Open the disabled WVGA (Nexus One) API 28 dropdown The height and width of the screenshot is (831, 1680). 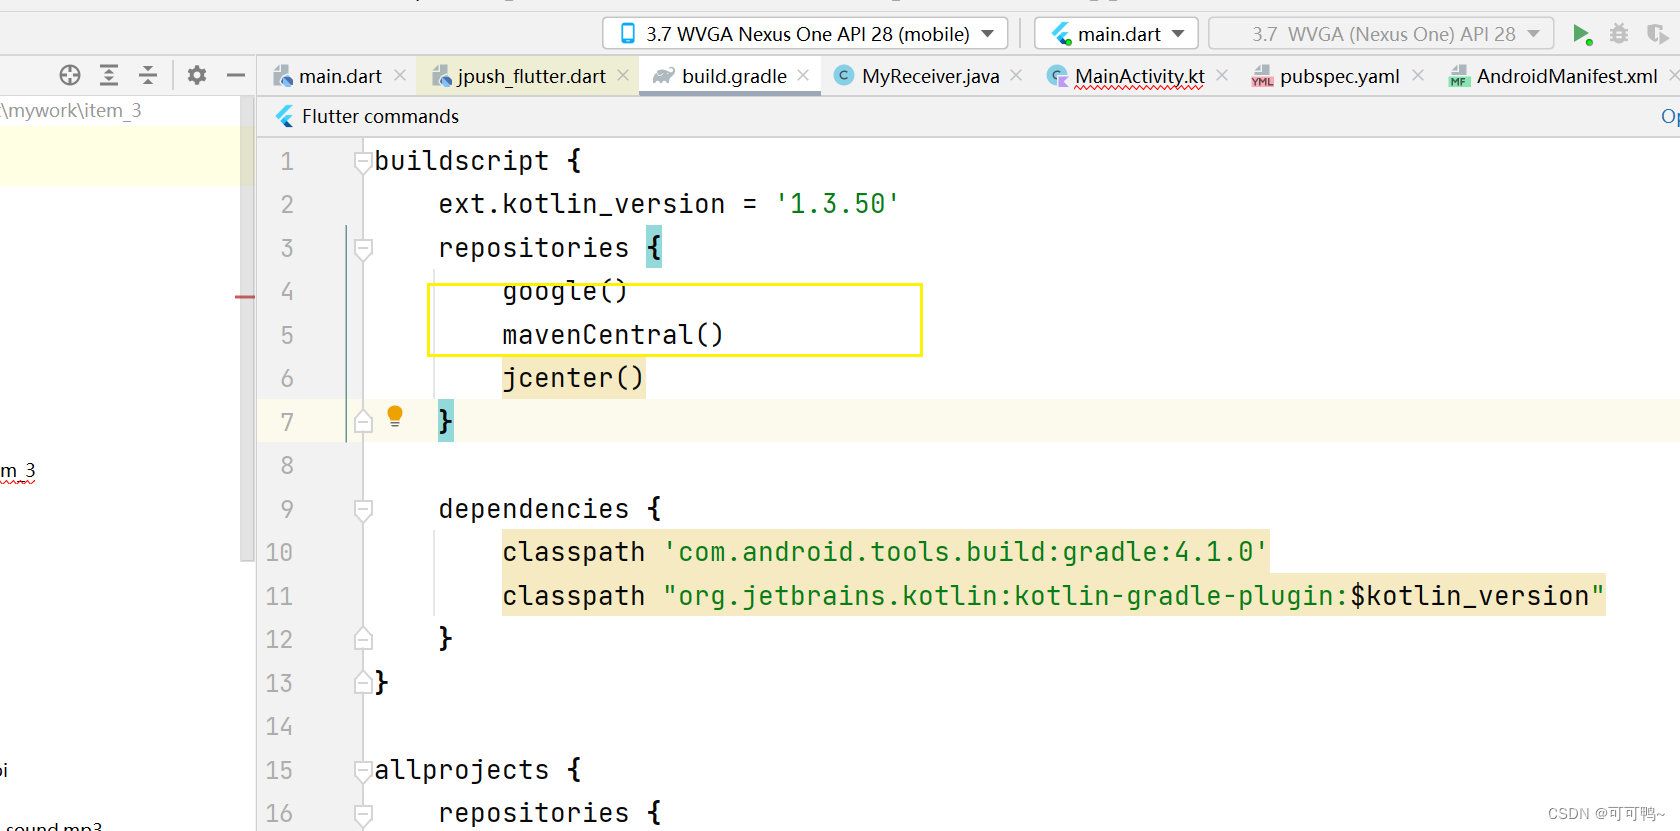1381,34
